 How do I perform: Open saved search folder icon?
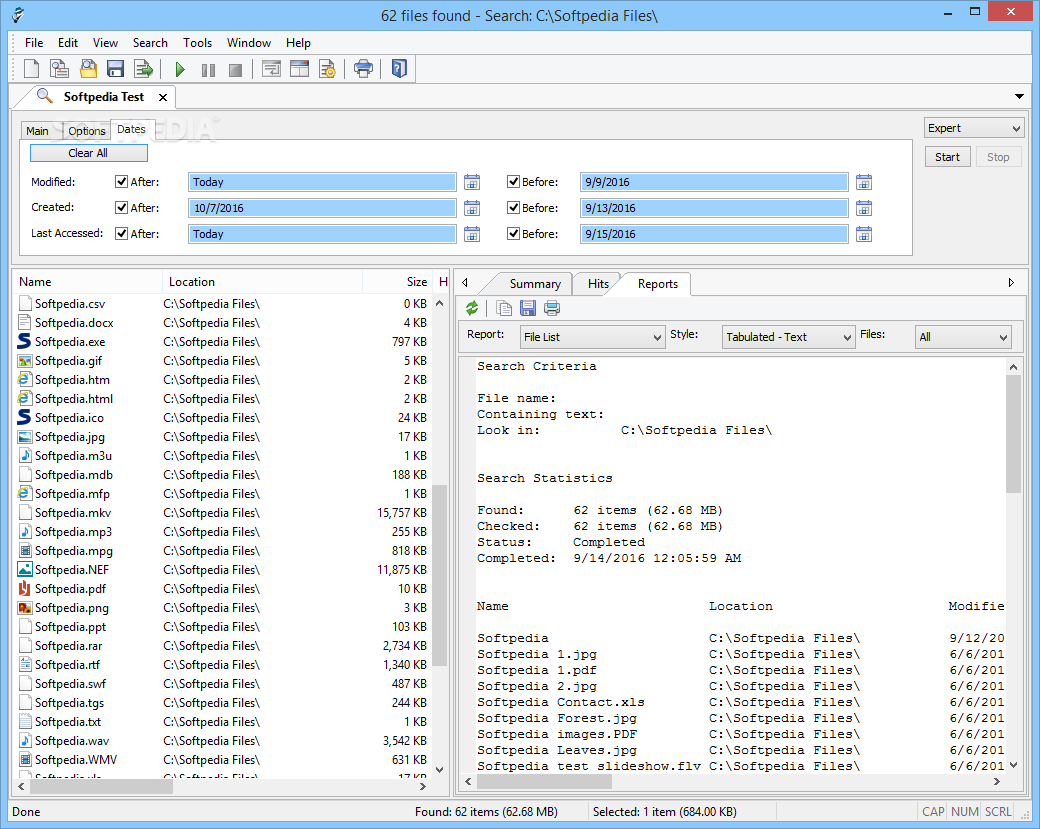pyautogui.click(x=88, y=68)
